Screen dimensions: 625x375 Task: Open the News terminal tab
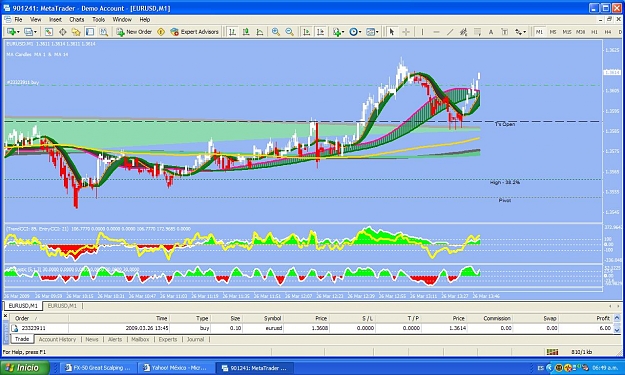[92, 340]
